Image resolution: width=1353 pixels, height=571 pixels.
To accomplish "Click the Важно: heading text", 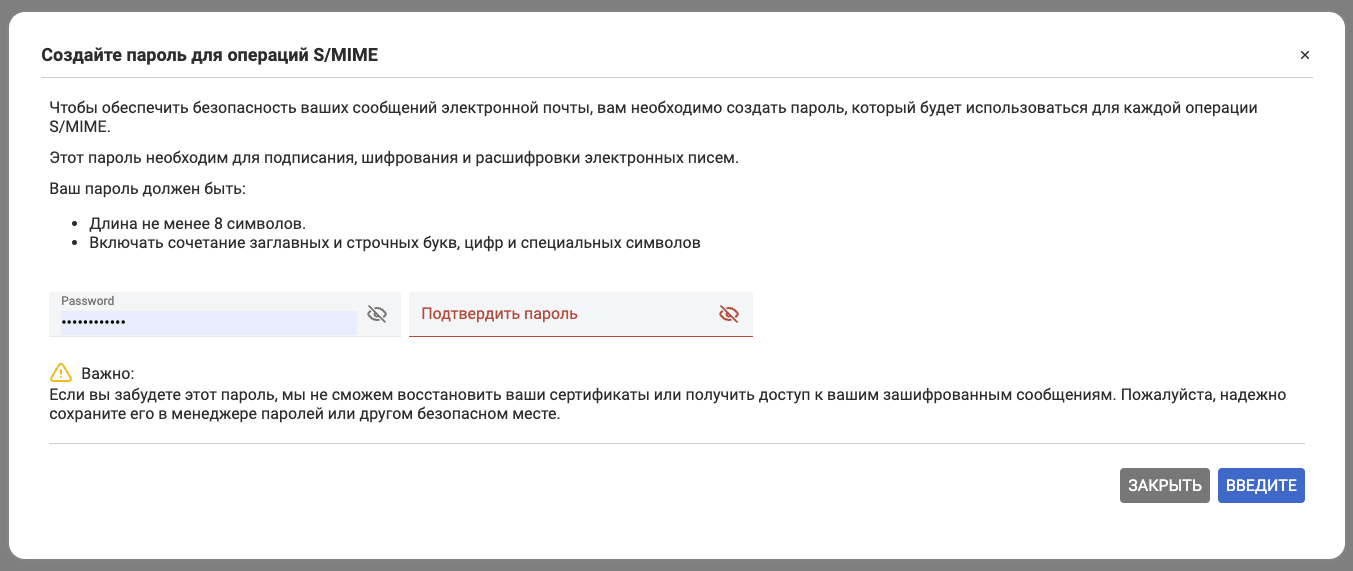I will point(106,374).
